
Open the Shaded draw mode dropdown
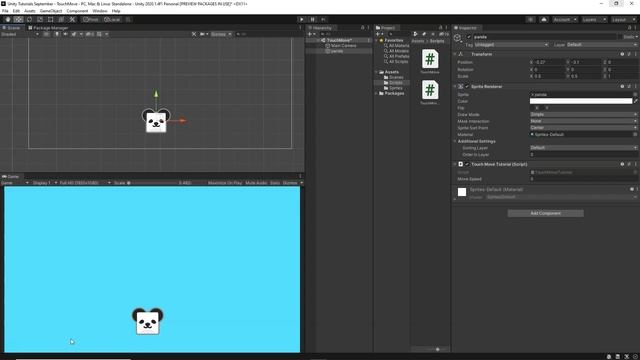(x=20, y=34)
